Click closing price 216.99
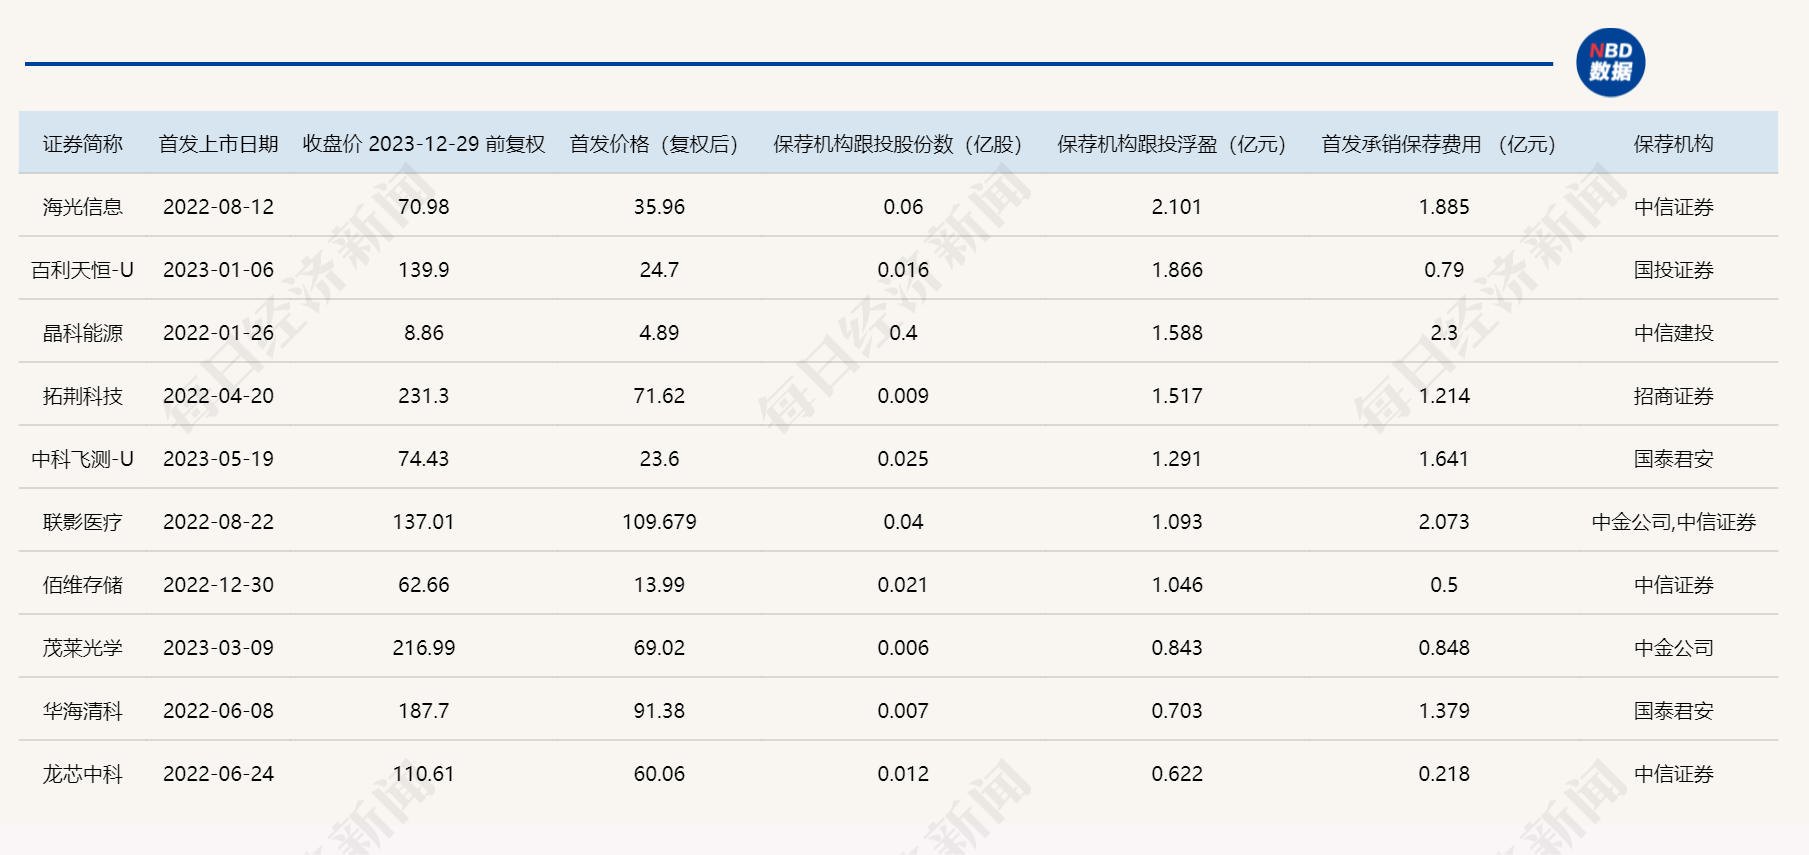 [424, 648]
